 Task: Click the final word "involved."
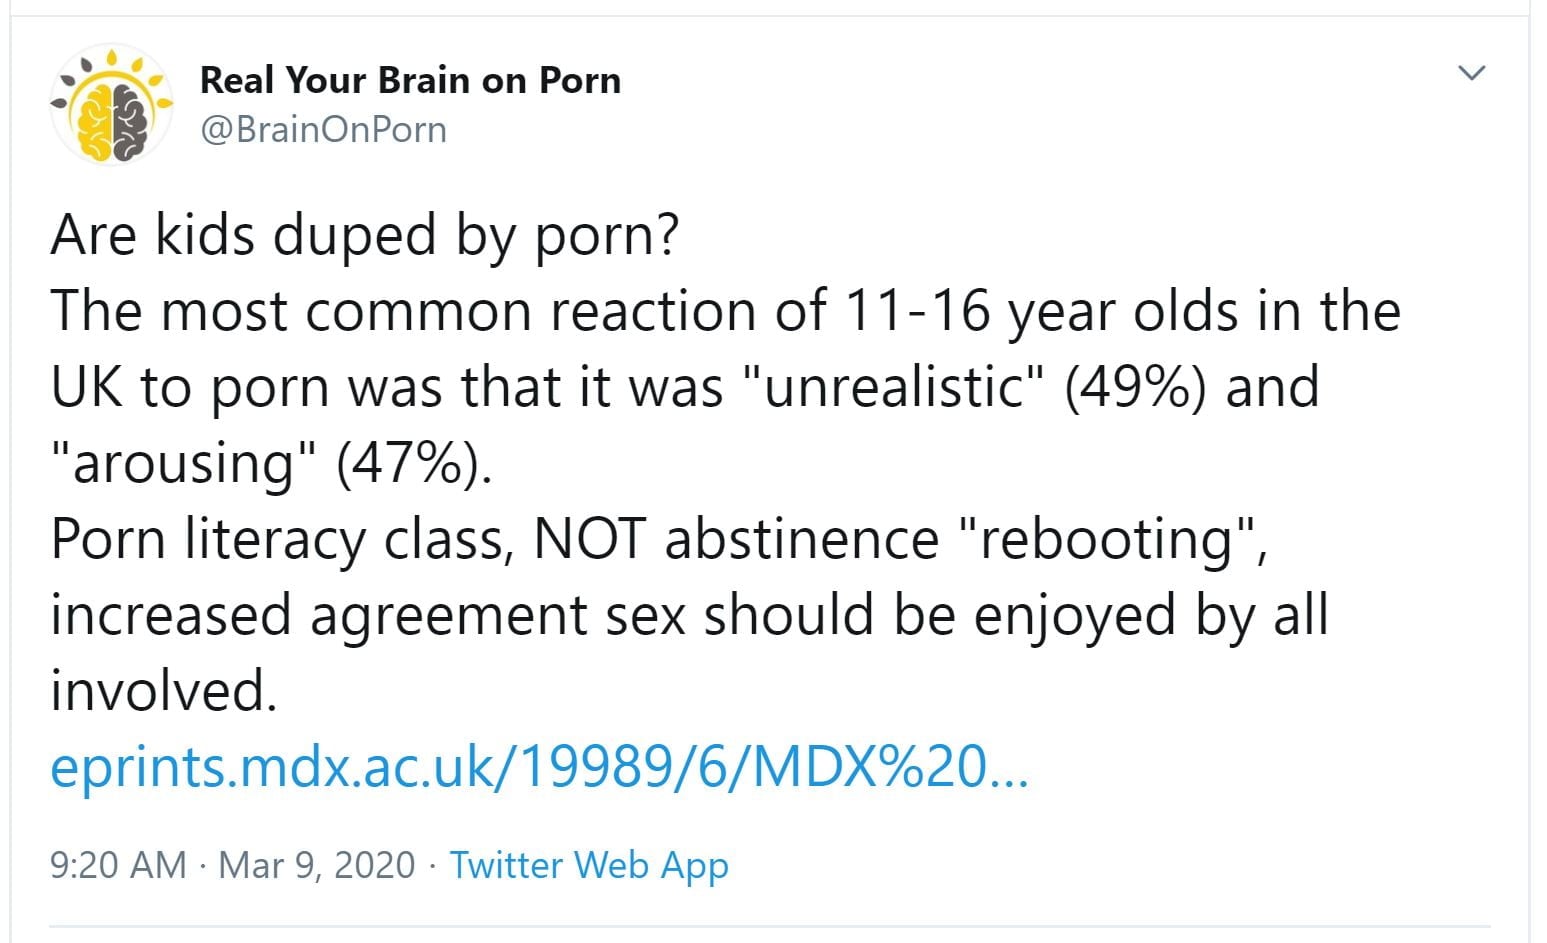click(x=163, y=691)
